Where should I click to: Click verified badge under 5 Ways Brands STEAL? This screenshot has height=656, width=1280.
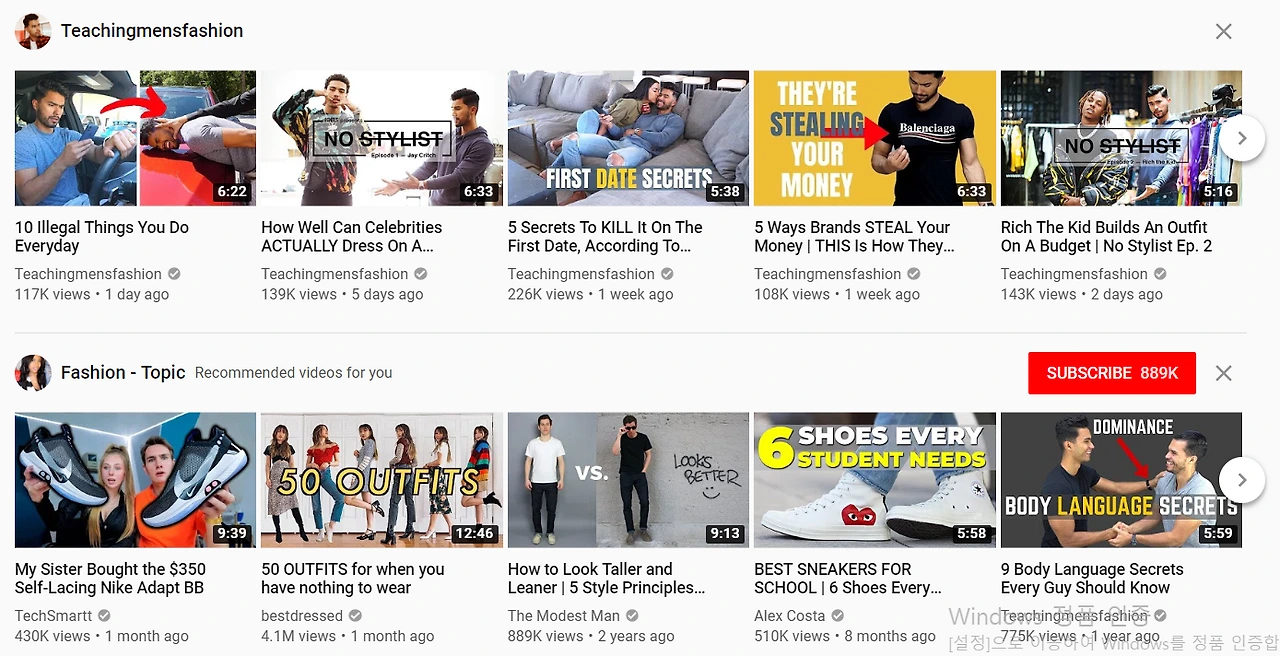(x=913, y=274)
